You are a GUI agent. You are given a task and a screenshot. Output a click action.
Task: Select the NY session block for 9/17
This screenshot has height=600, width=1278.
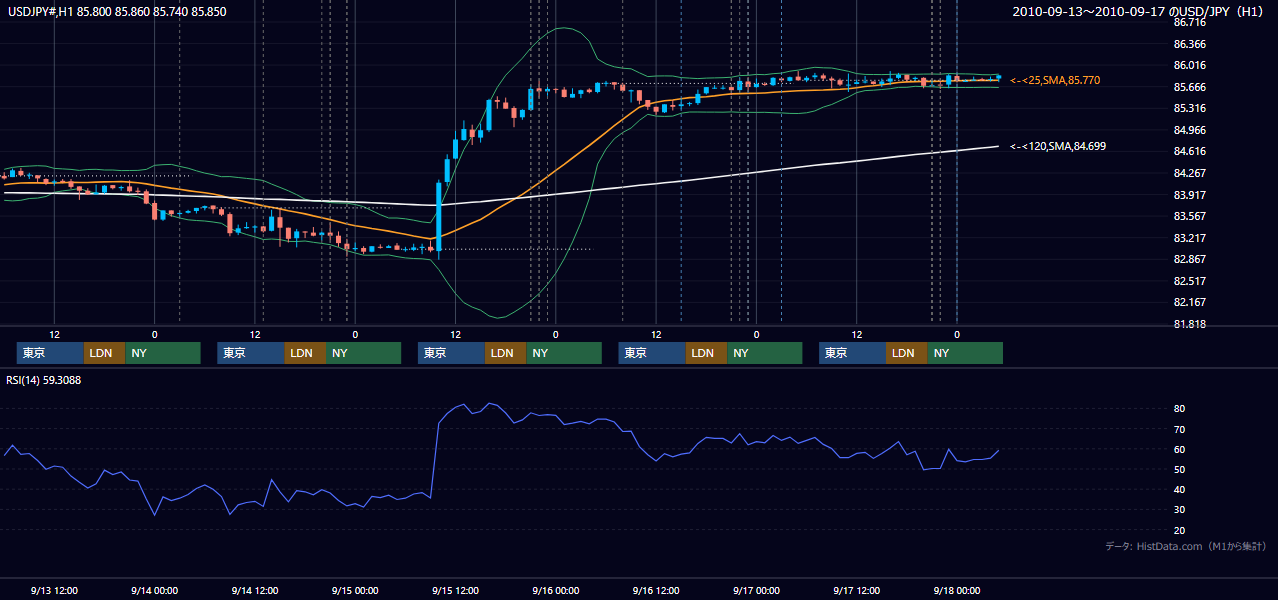(964, 353)
